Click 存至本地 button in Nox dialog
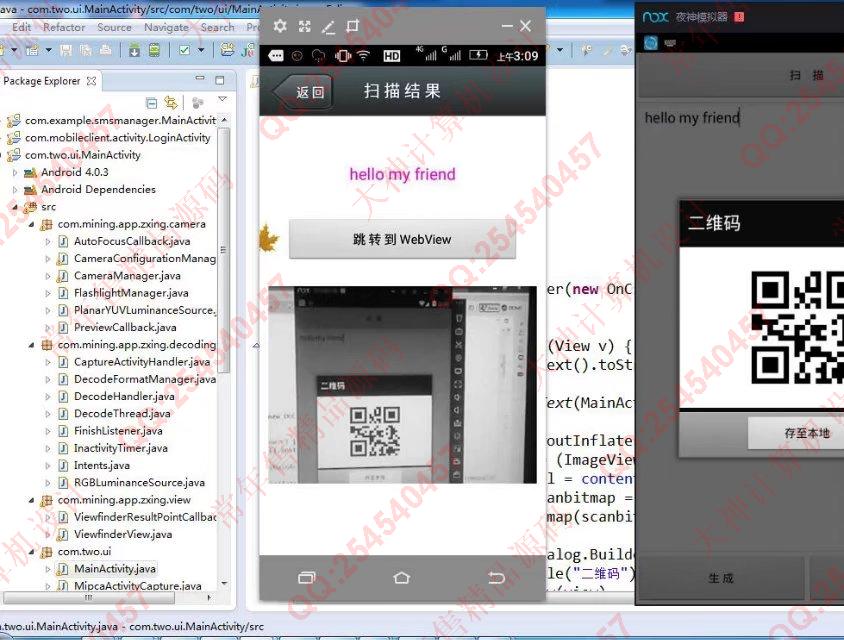The width and height of the screenshot is (844, 640). [x=796, y=433]
